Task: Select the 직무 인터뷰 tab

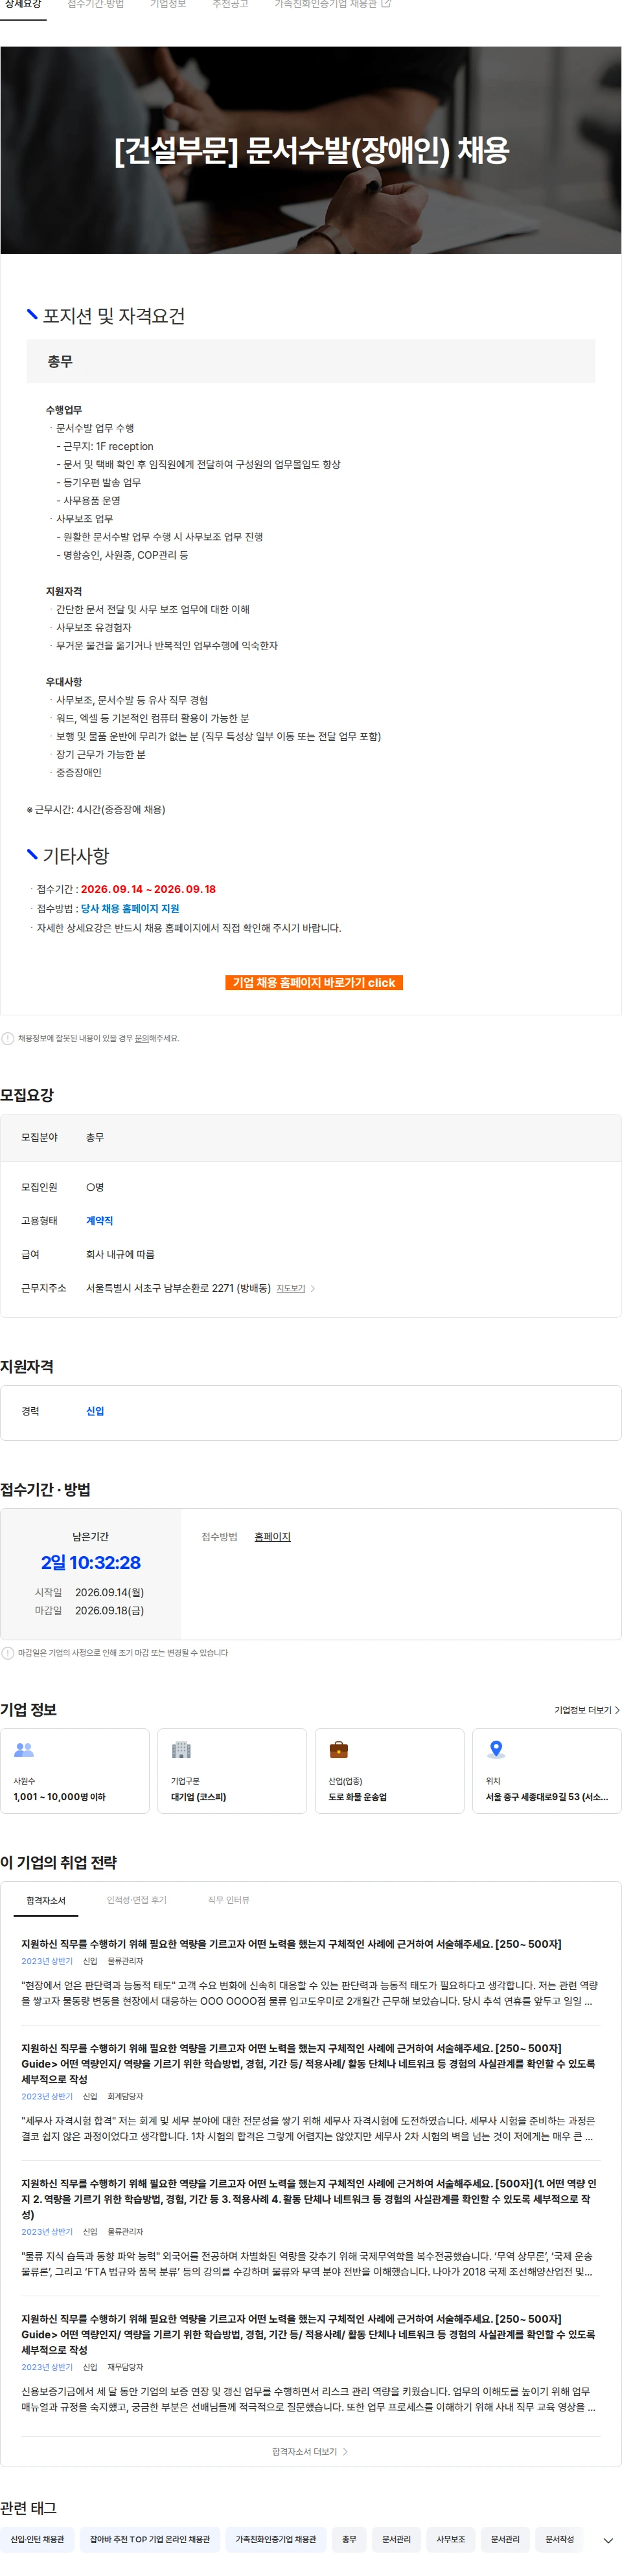Action: tap(228, 1900)
